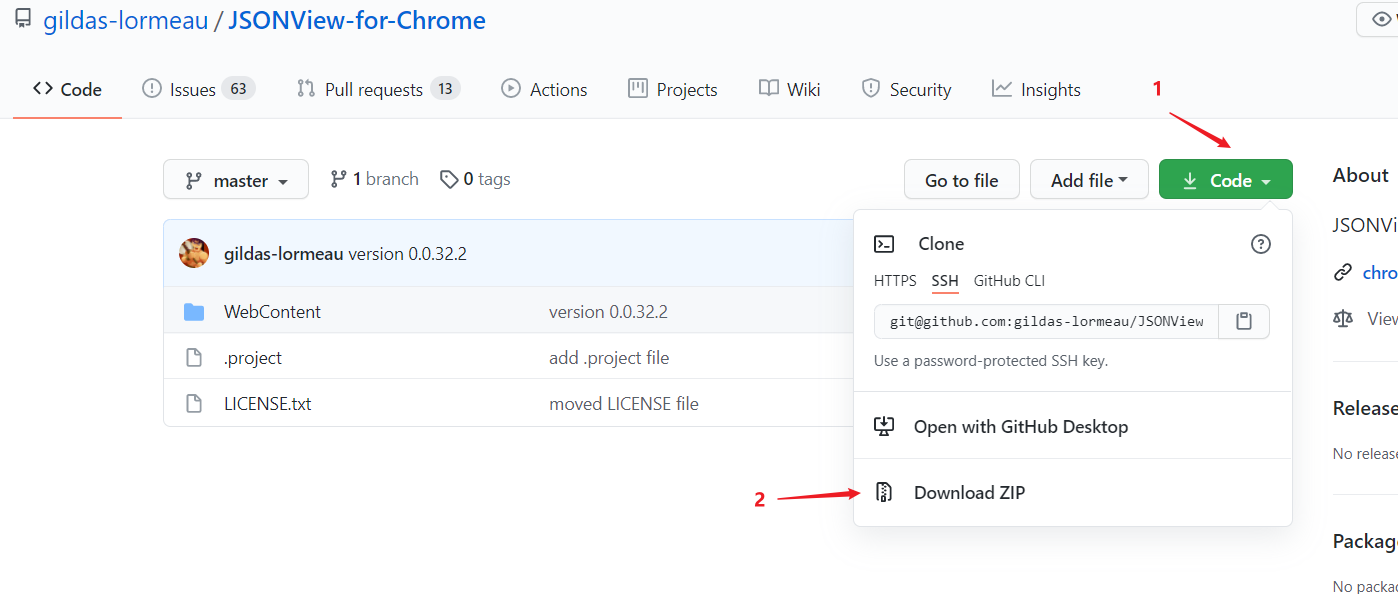View the 1 branch link
The width and height of the screenshot is (1398, 594).
[x=374, y=179]
